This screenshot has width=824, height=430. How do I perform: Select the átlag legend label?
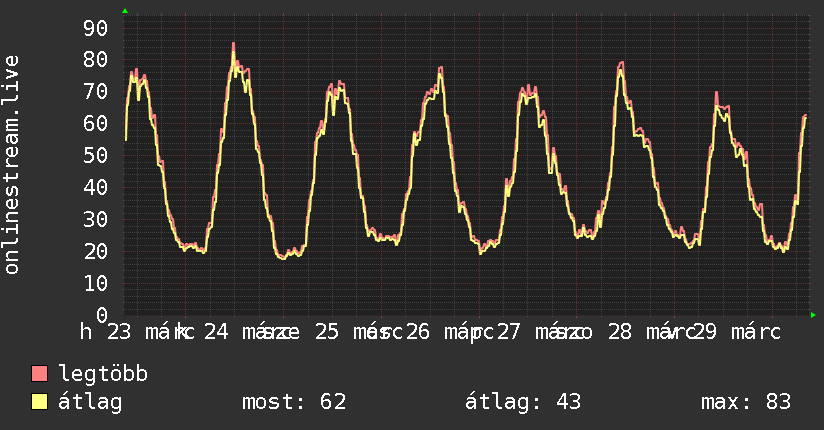[90, 402]
